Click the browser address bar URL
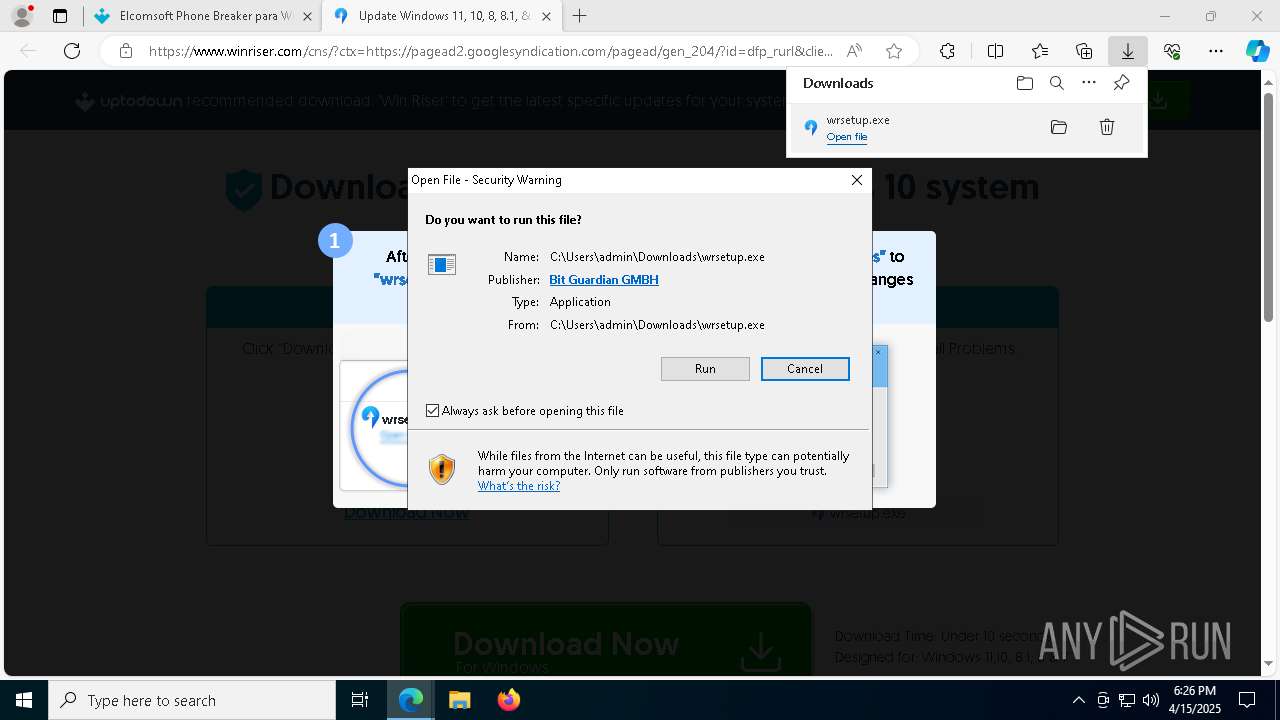Viewport: 1280px width, 720px height. pyautogui.click(x=490, y=51)
